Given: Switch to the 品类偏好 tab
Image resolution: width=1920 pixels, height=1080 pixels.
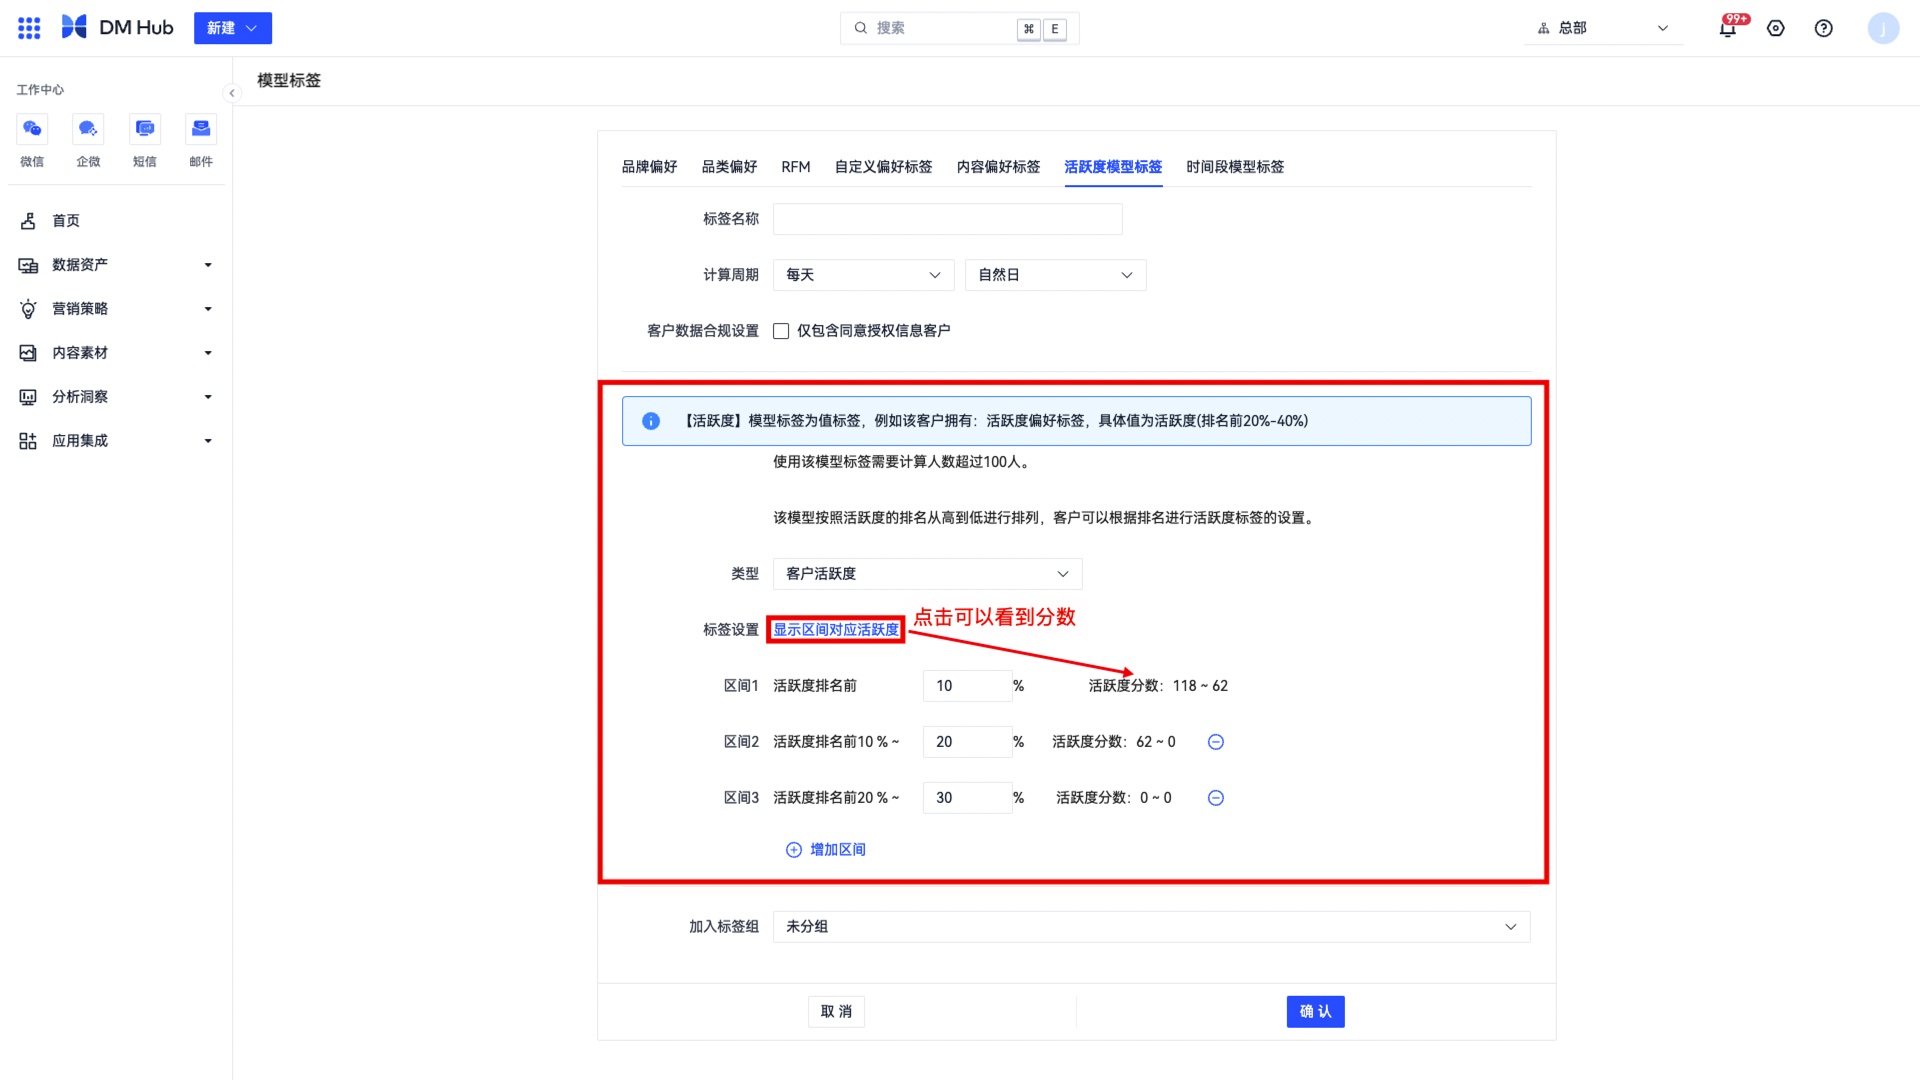Looking at the screenshot, I should pos(730,167).
